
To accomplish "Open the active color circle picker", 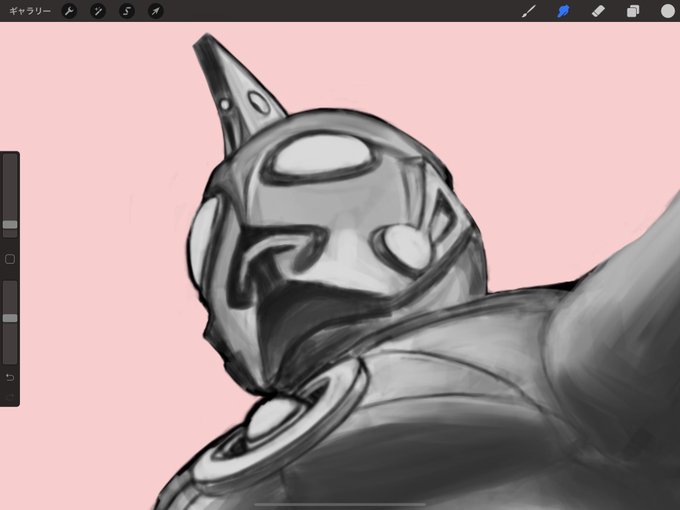I will pyautogui.click(x=667, y=11).
